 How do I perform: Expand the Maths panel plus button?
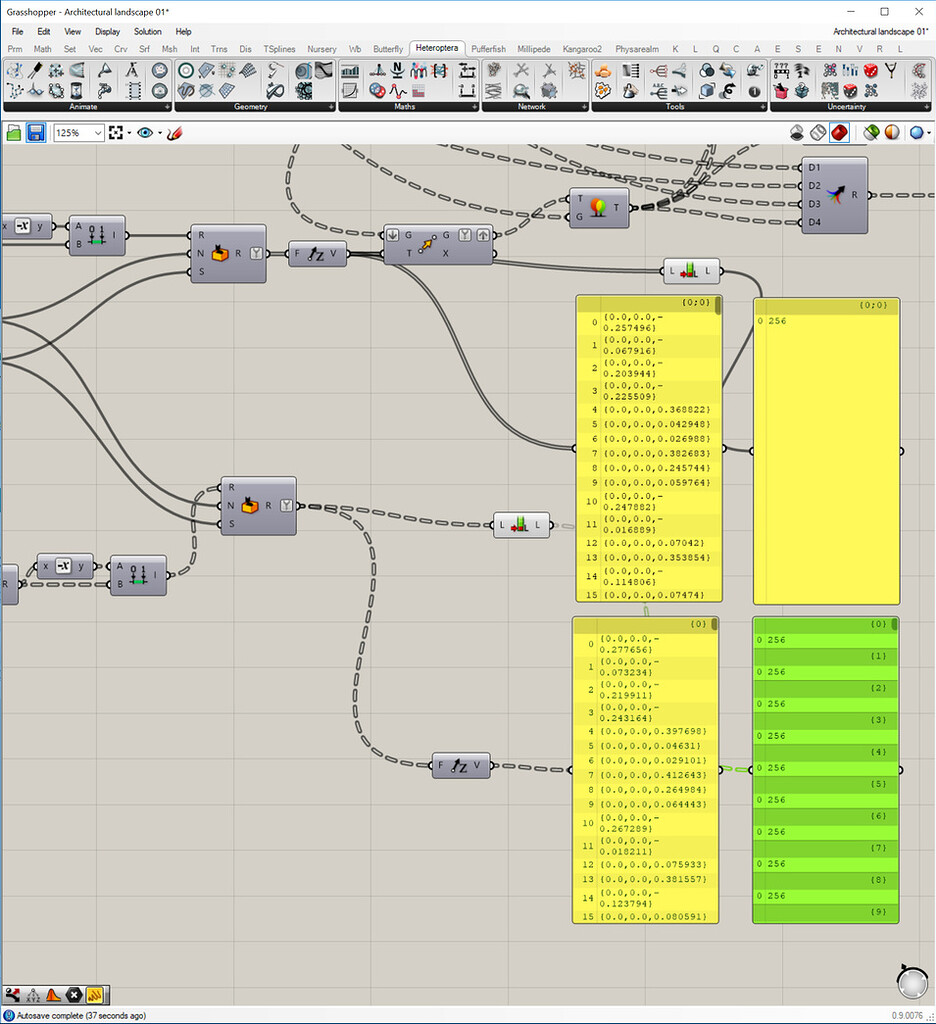(473, 107)
